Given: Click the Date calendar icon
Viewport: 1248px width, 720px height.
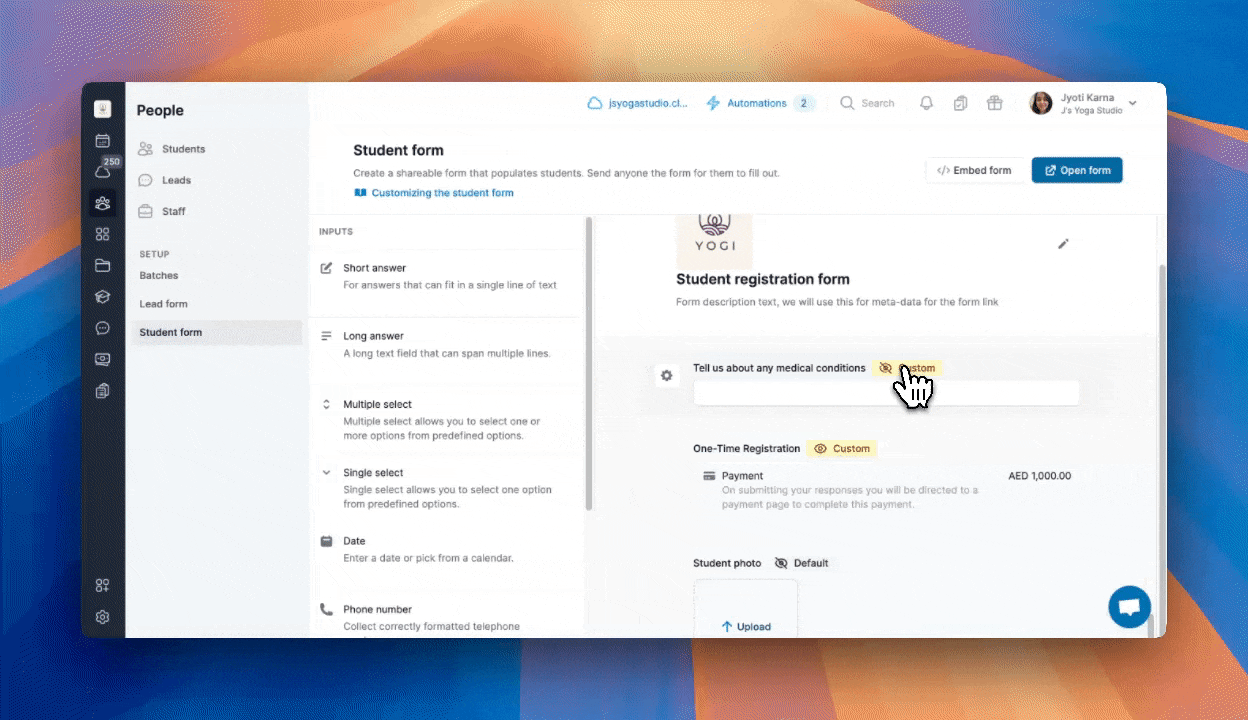Looking at the screenshot, I should (326, 541).
